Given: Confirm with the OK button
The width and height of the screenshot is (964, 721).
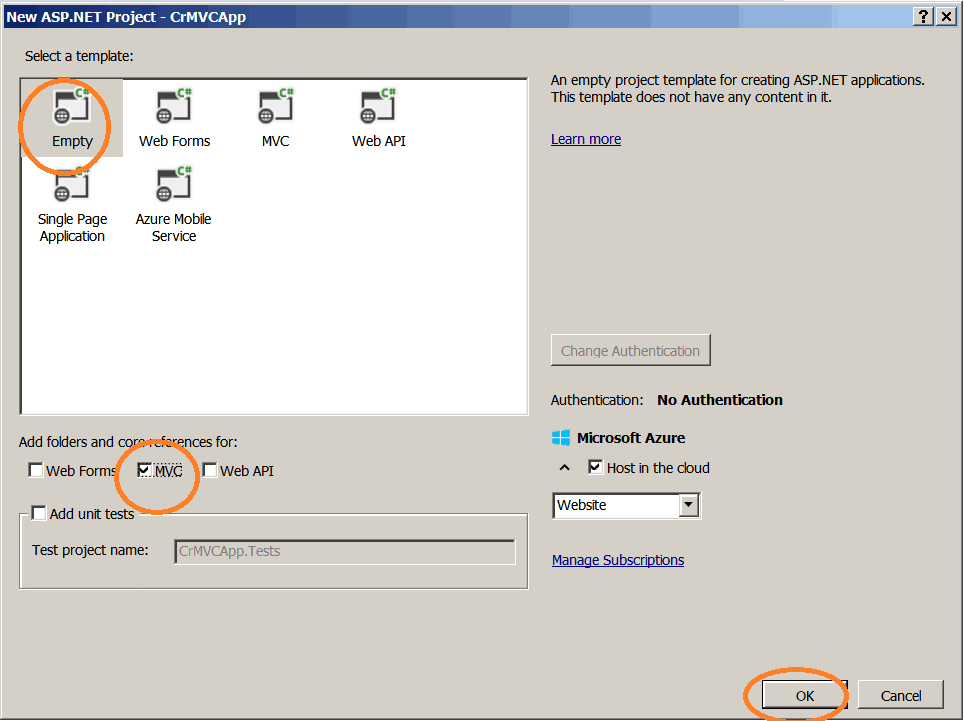Looking at the screenshot, I should pyautogui.click(x=805, y=695).
